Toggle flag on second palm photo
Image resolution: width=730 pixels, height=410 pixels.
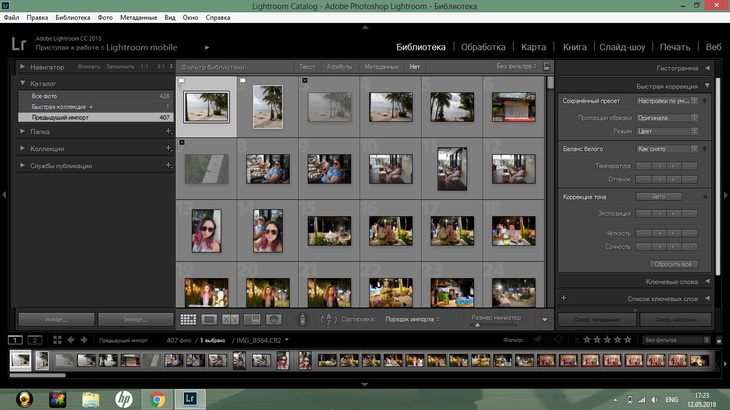coord(243,81)
